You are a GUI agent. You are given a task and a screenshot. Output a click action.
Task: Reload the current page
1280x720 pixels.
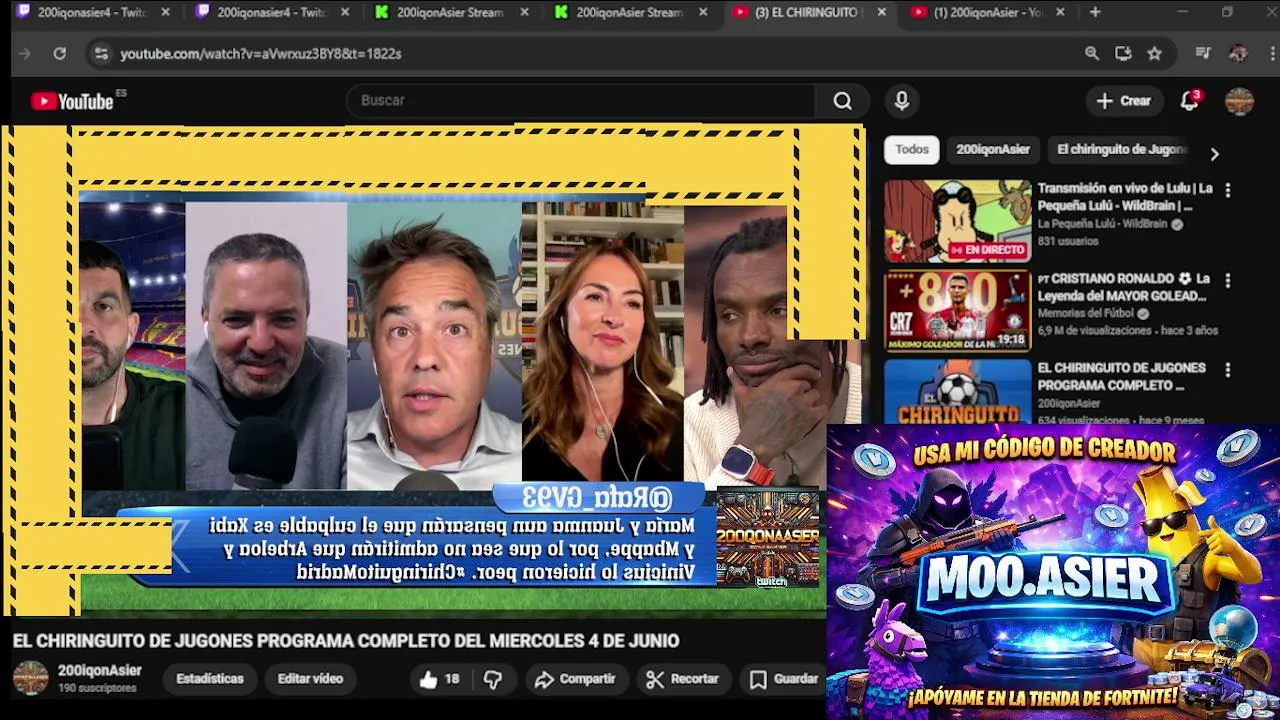pyautogui.click(x=59, y=53)
